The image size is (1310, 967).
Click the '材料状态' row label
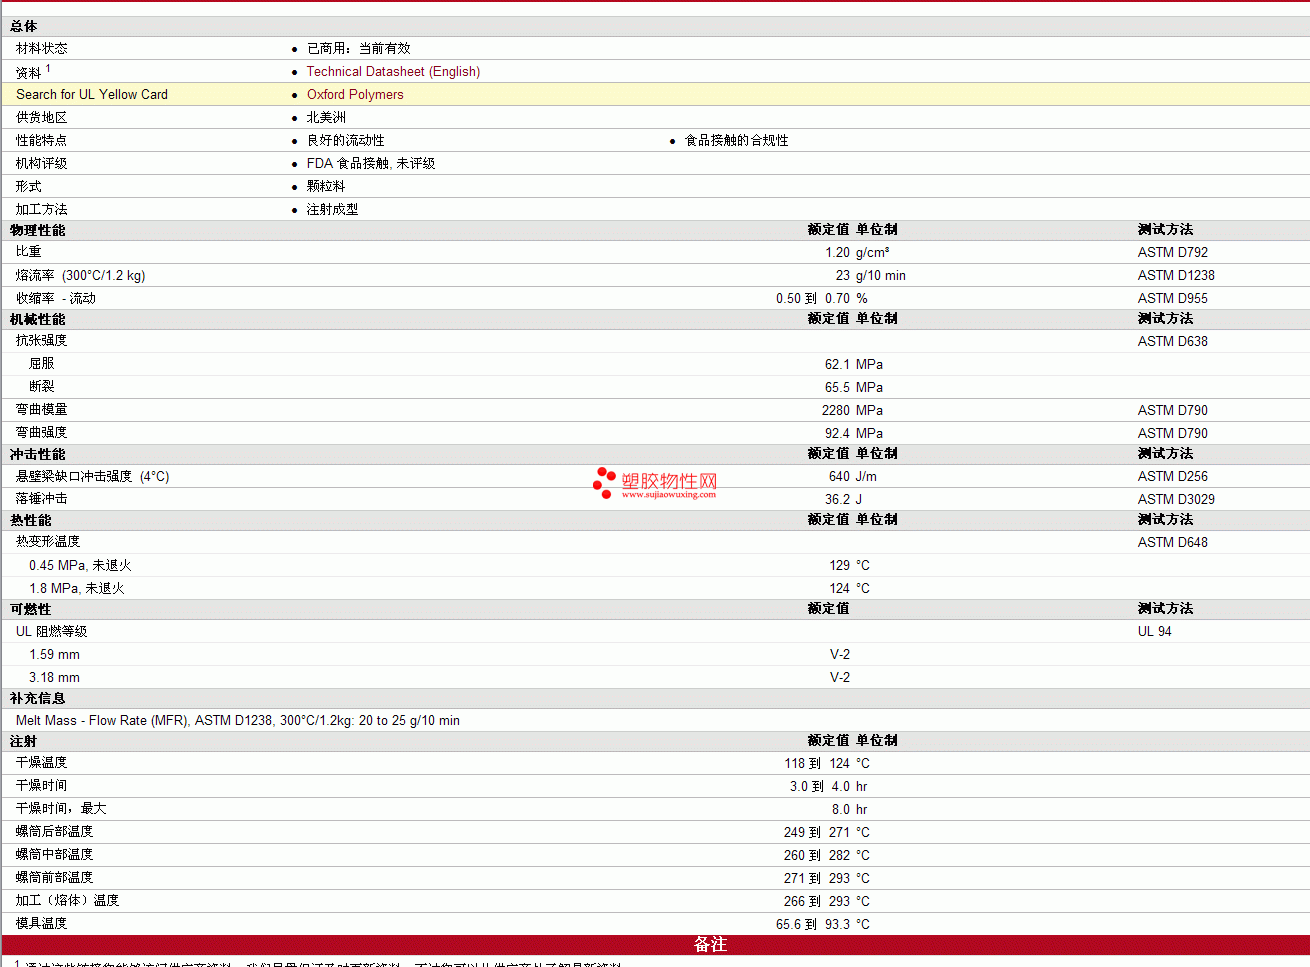(x=42, y=49)
